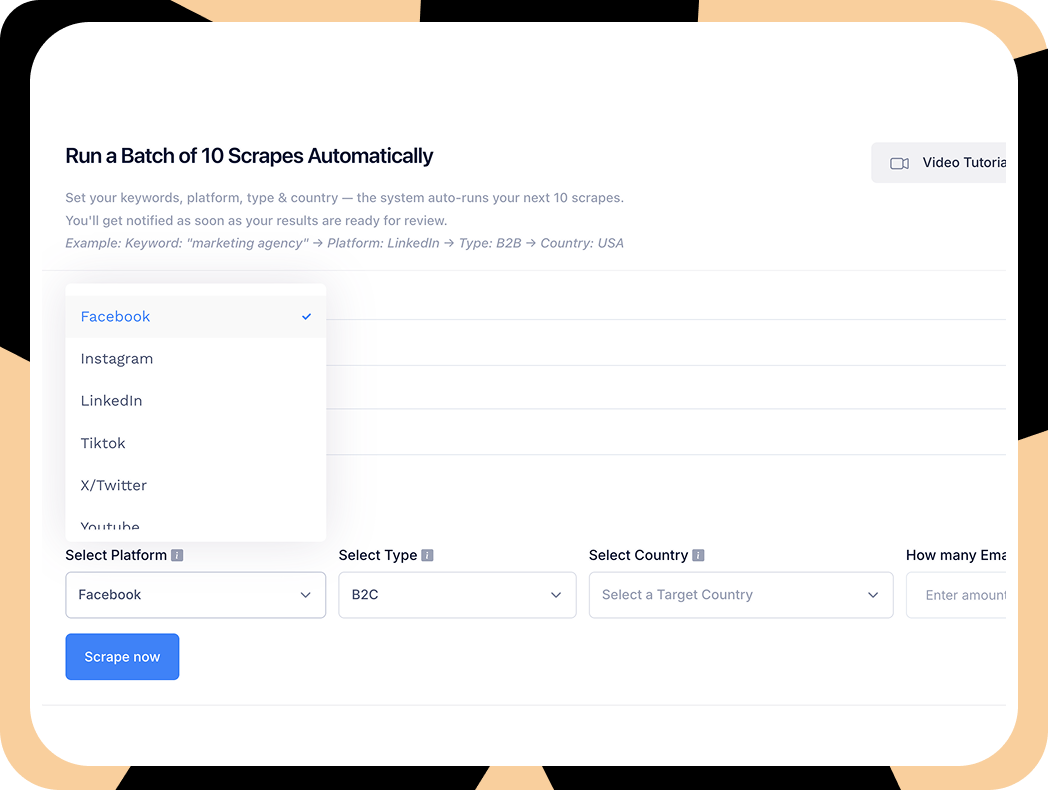Click chevron in Target Country dropdown
The width and height of the screenshot is (1048, 790).
point(873,595)
